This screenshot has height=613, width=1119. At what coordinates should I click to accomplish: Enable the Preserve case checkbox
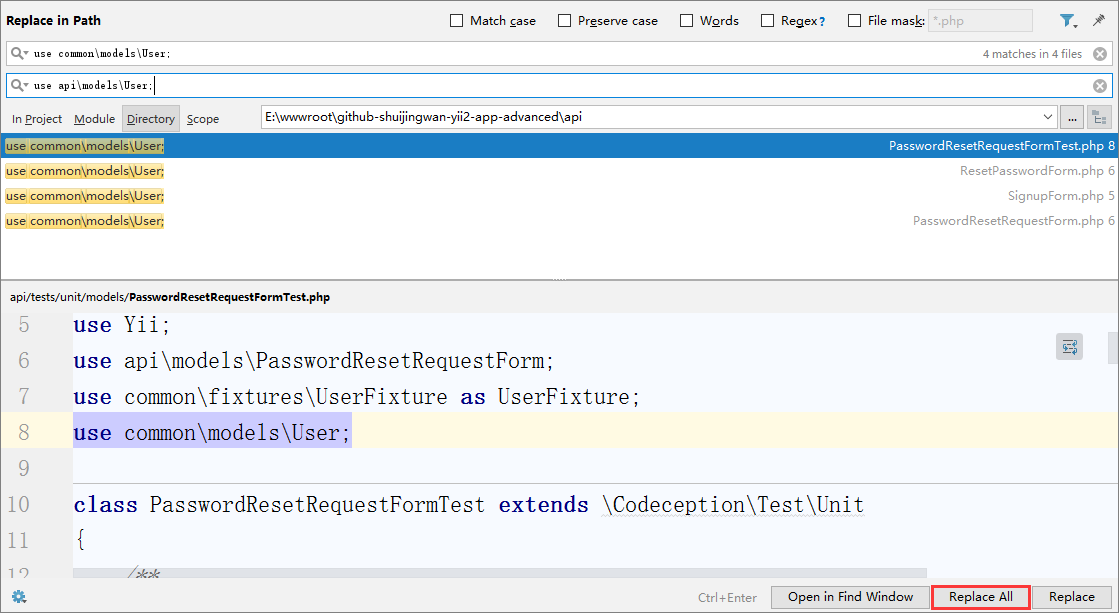pos(565,21)
